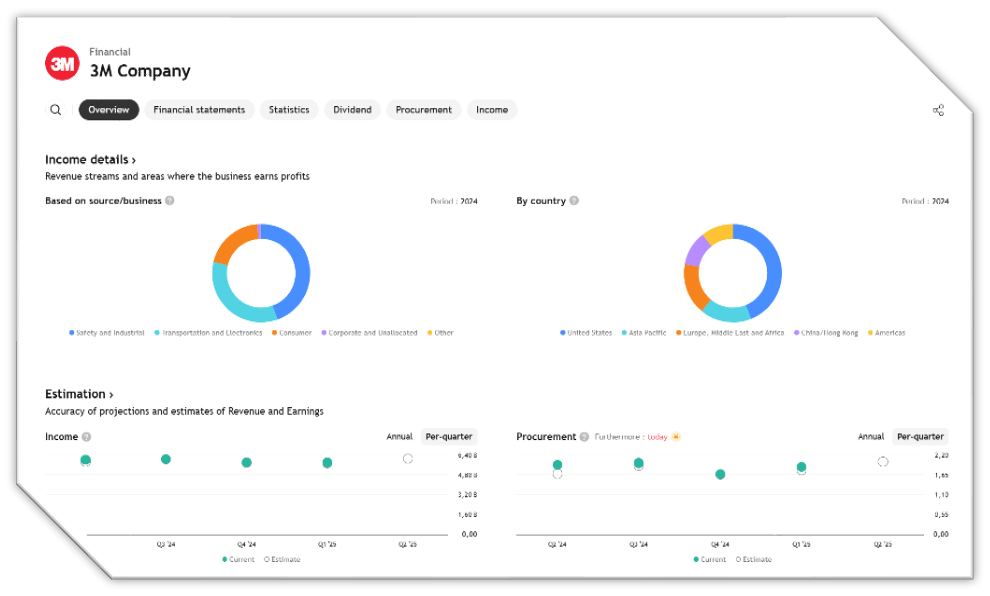This screenshot has width=990, height=596.
Task: Toggle Safety and Industrial legend item
Action: (x=107, y=333)
